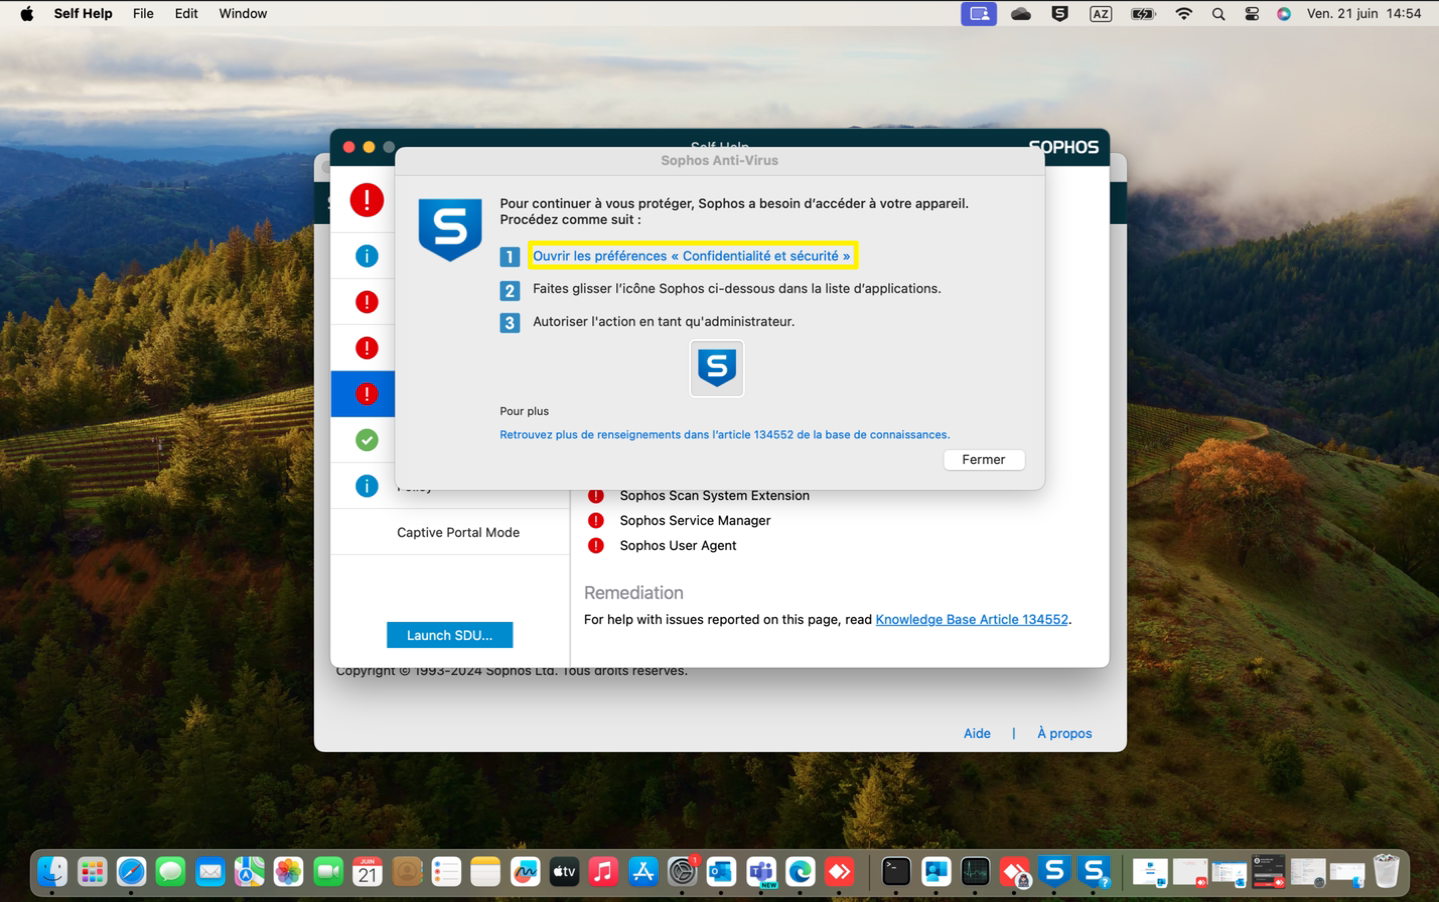Click the green checkmark status icon in the sidebar
The image size is (1439, 902).
(367, 440)
